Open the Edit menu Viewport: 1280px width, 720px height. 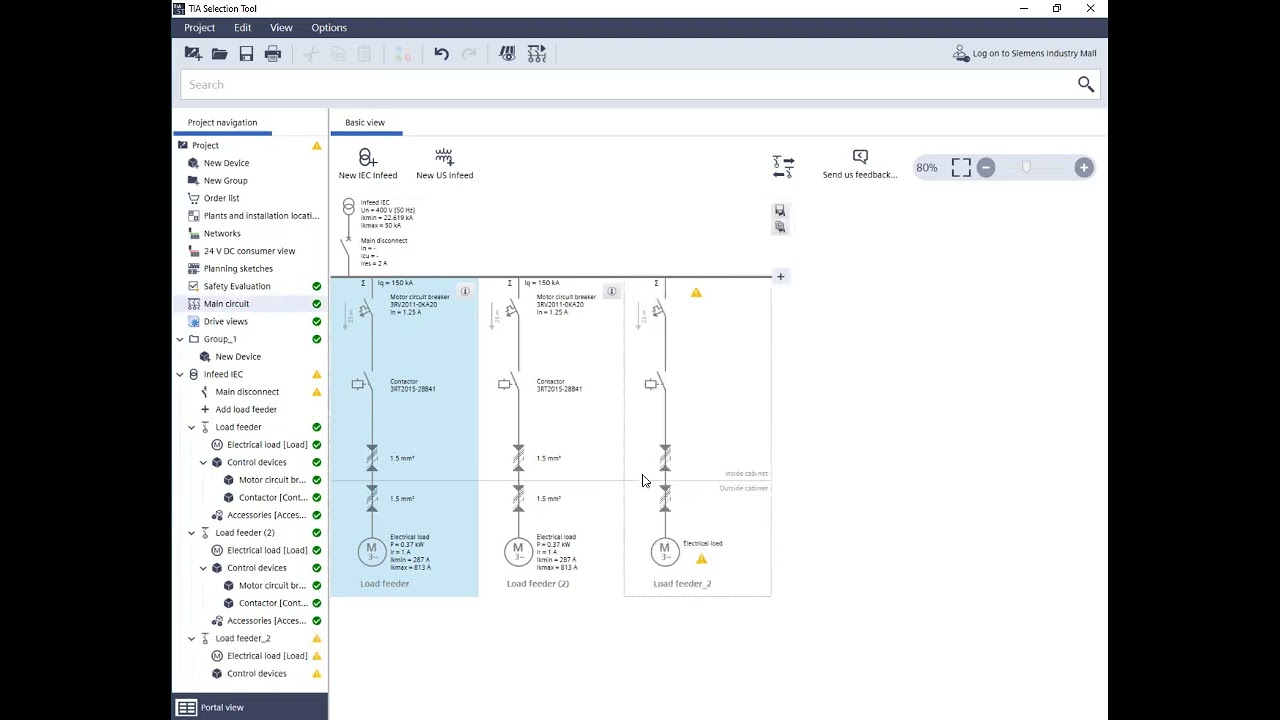coord(243,28)
